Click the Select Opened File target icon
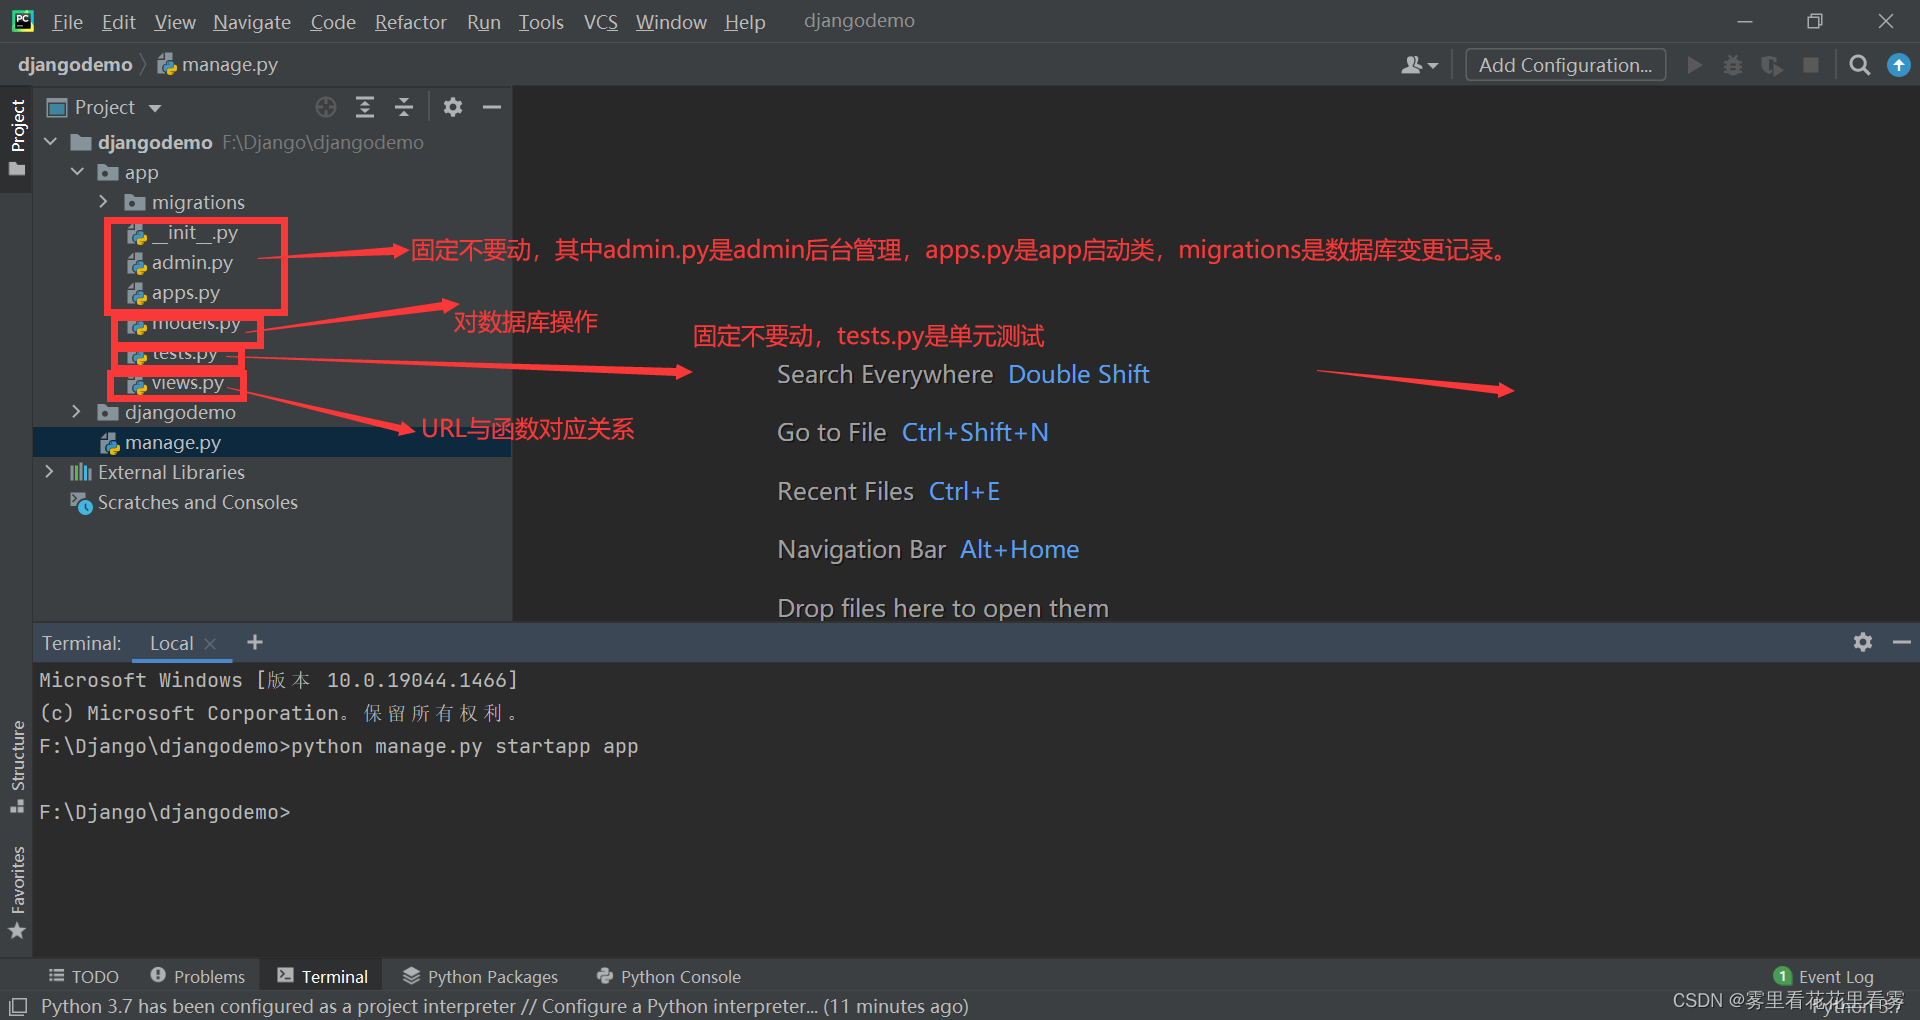This screenshot has width=1920, height=1020. [x=326, y=107]
